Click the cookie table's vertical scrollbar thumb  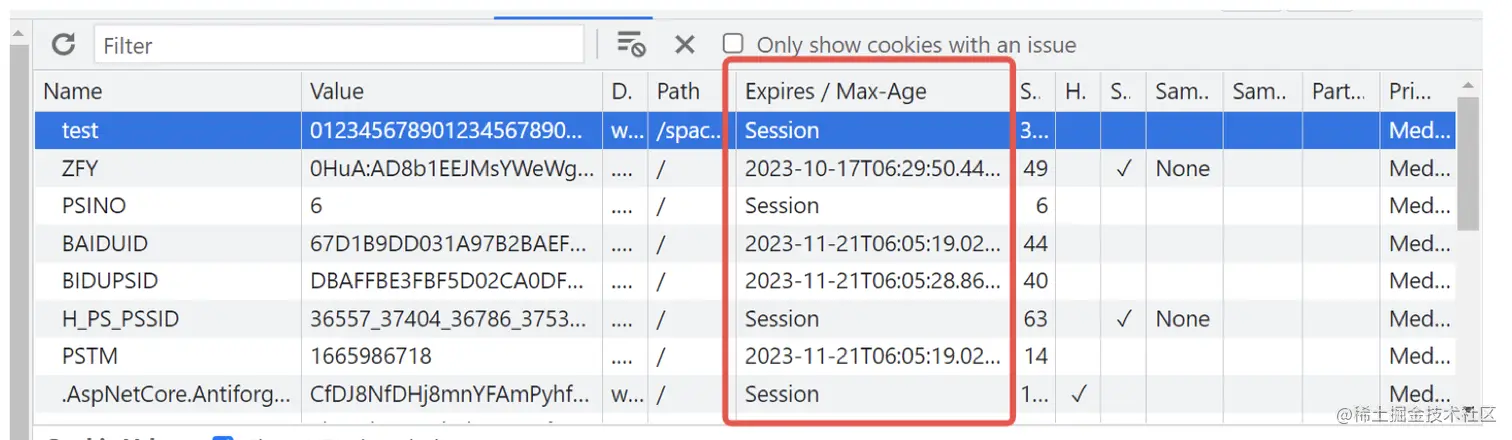coord(1467,160)
